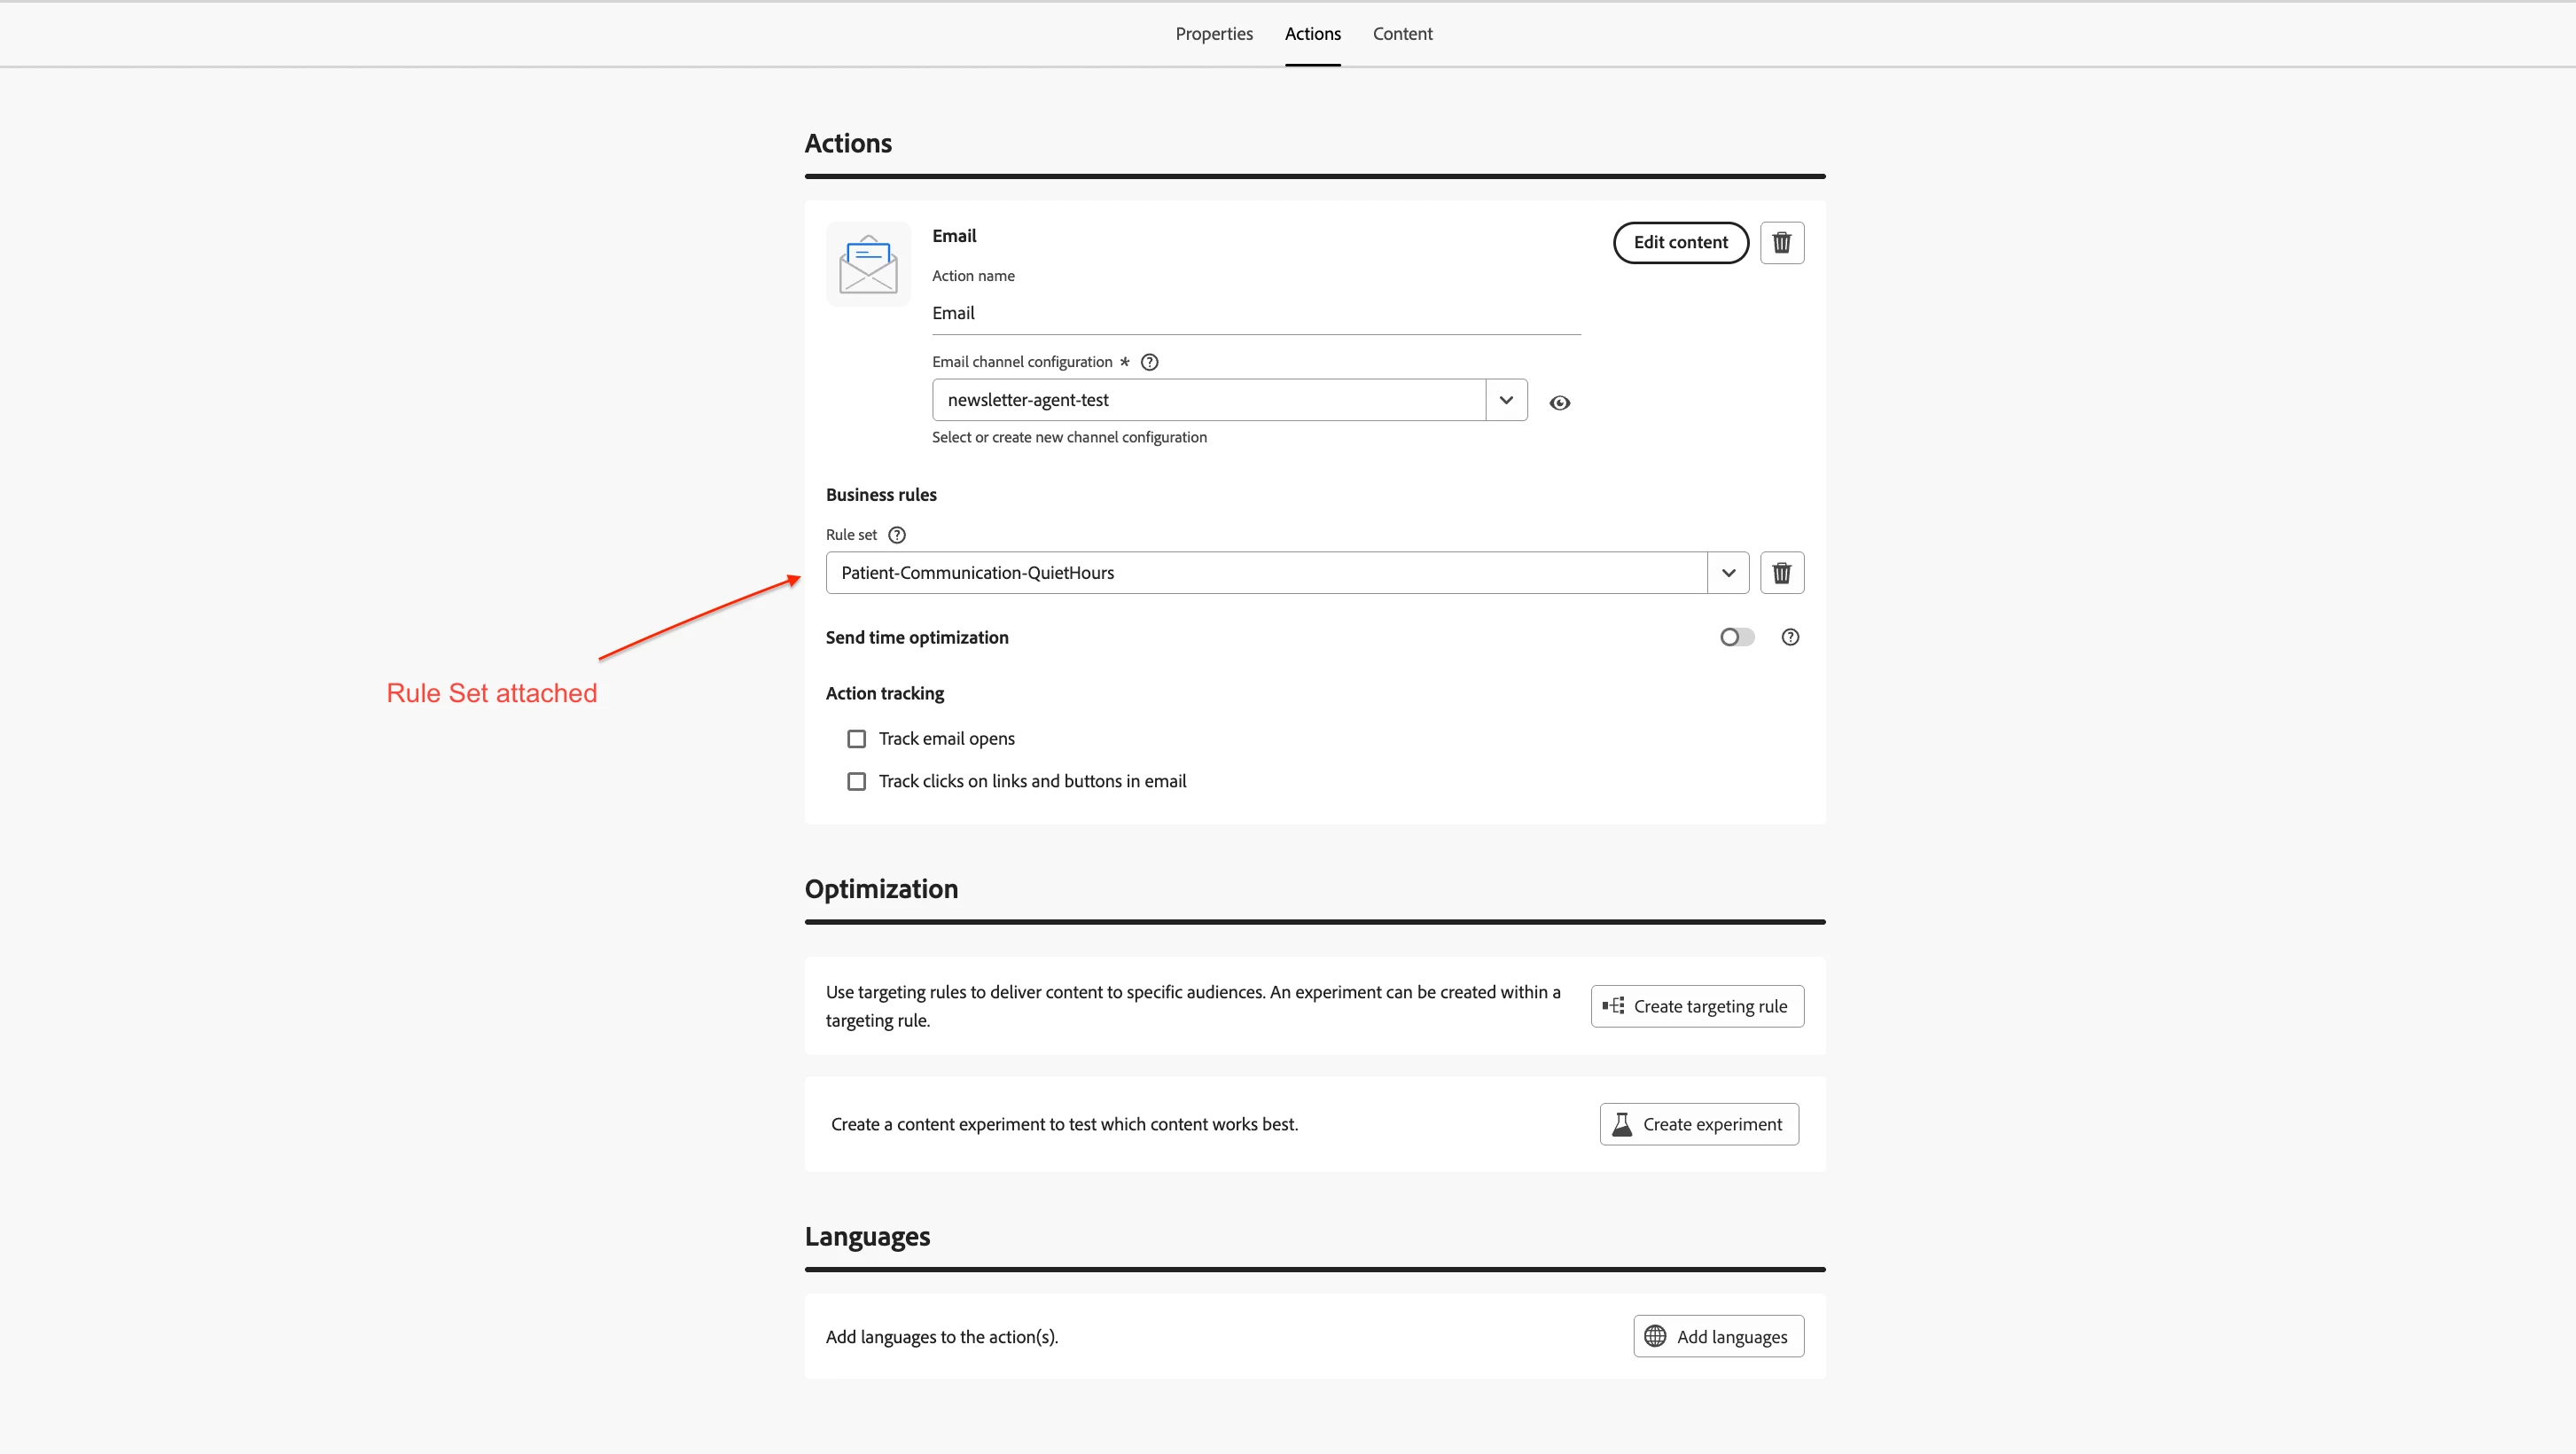Go to the Content tab

point(1402,34)
